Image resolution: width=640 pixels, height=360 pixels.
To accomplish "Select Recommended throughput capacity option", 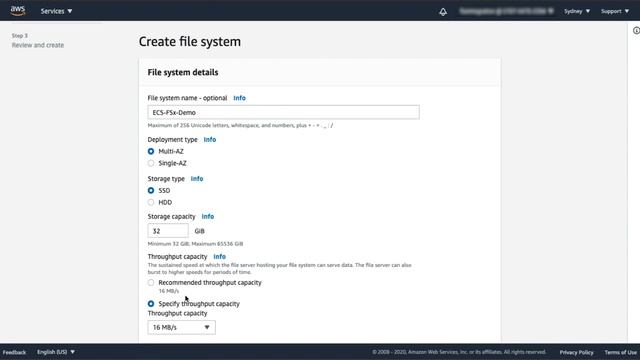I will coord(151,282).
